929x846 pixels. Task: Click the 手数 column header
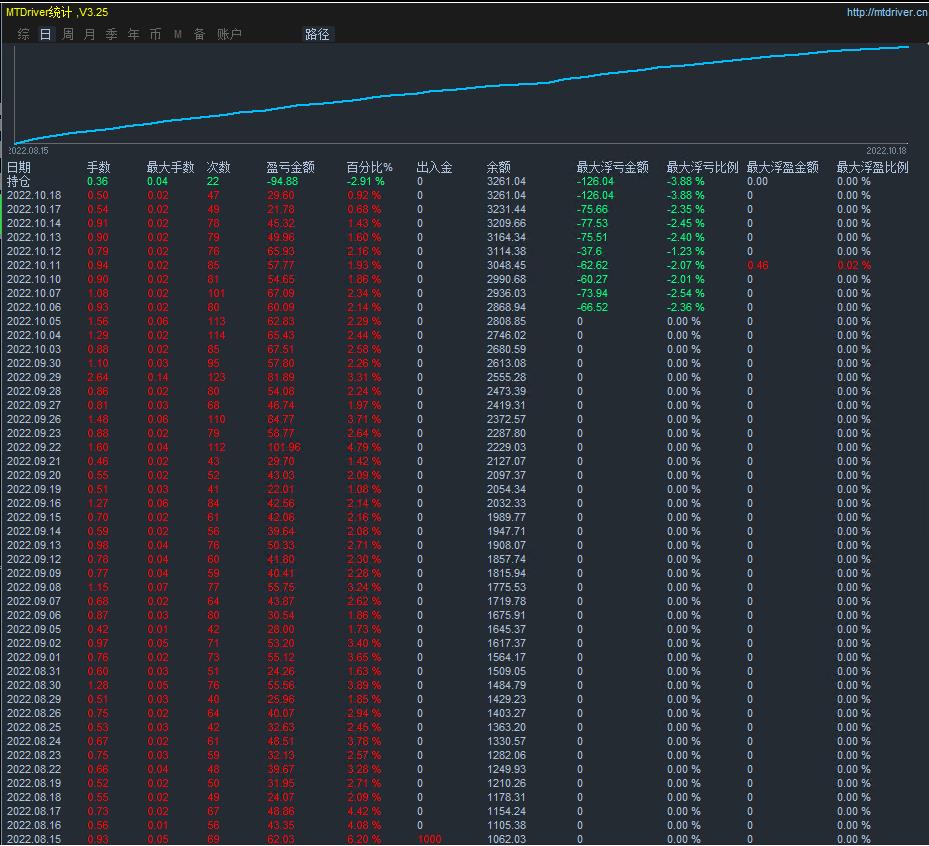click(x=98, y=167)
